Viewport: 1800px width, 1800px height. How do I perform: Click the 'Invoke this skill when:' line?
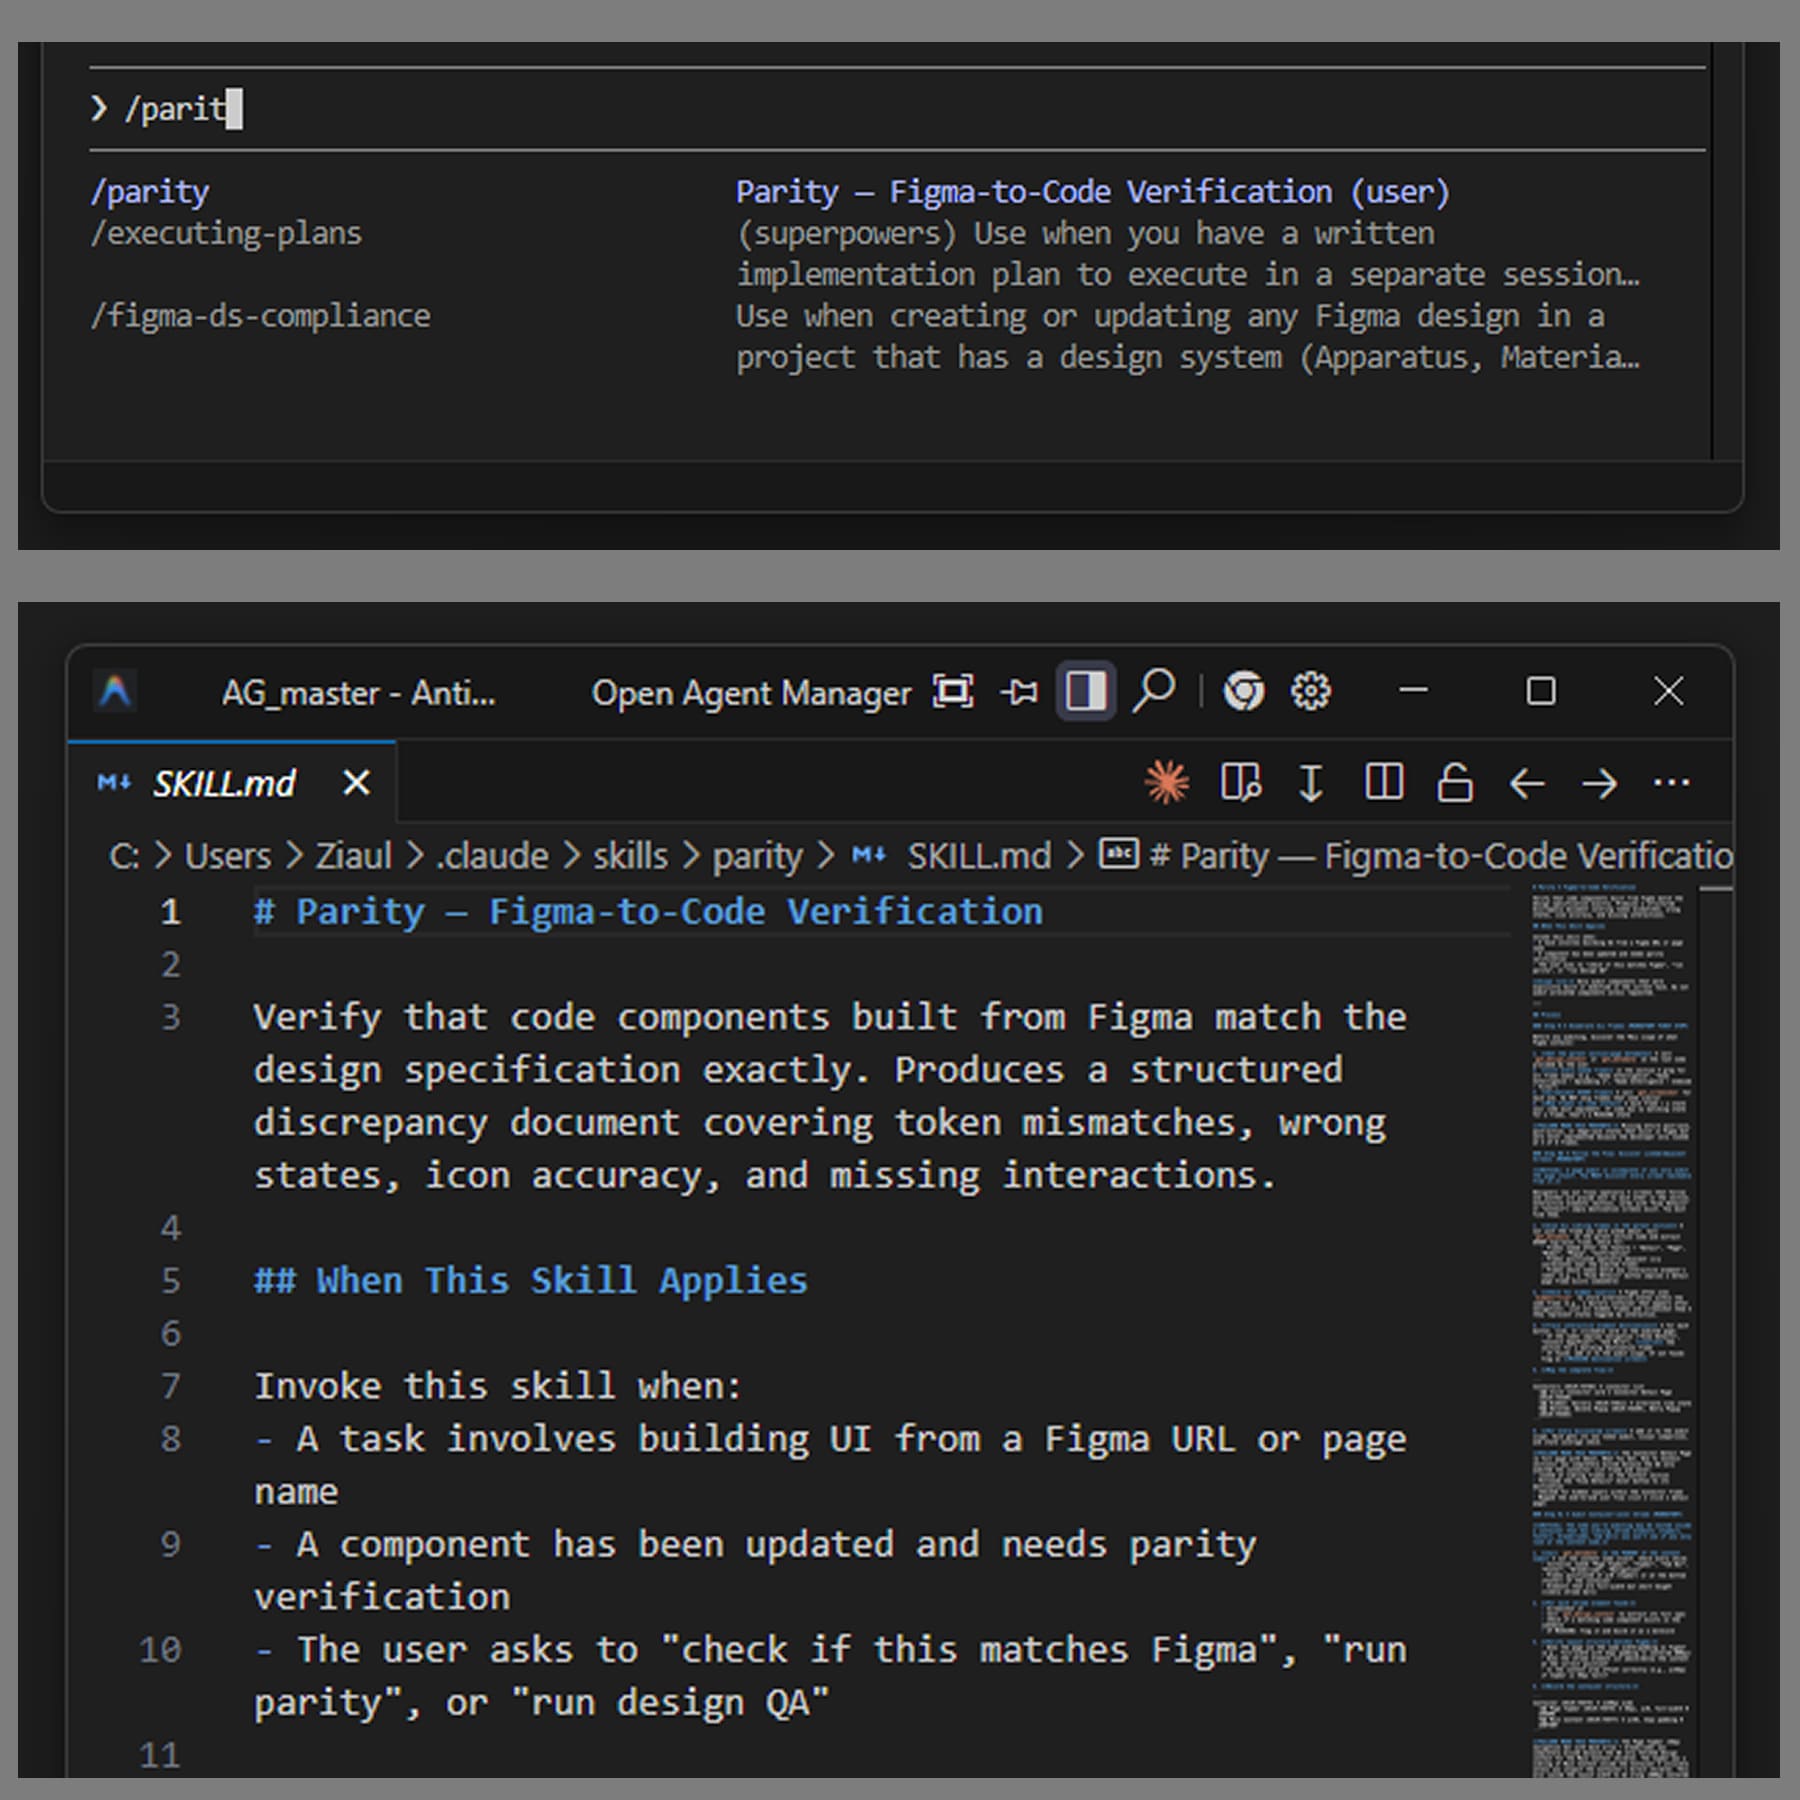[x=497, y=1386]
